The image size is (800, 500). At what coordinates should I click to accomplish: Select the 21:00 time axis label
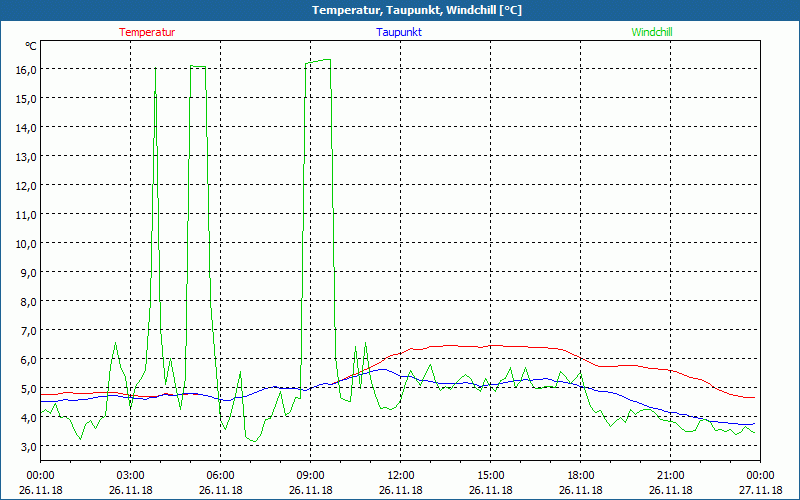(670, 475)
